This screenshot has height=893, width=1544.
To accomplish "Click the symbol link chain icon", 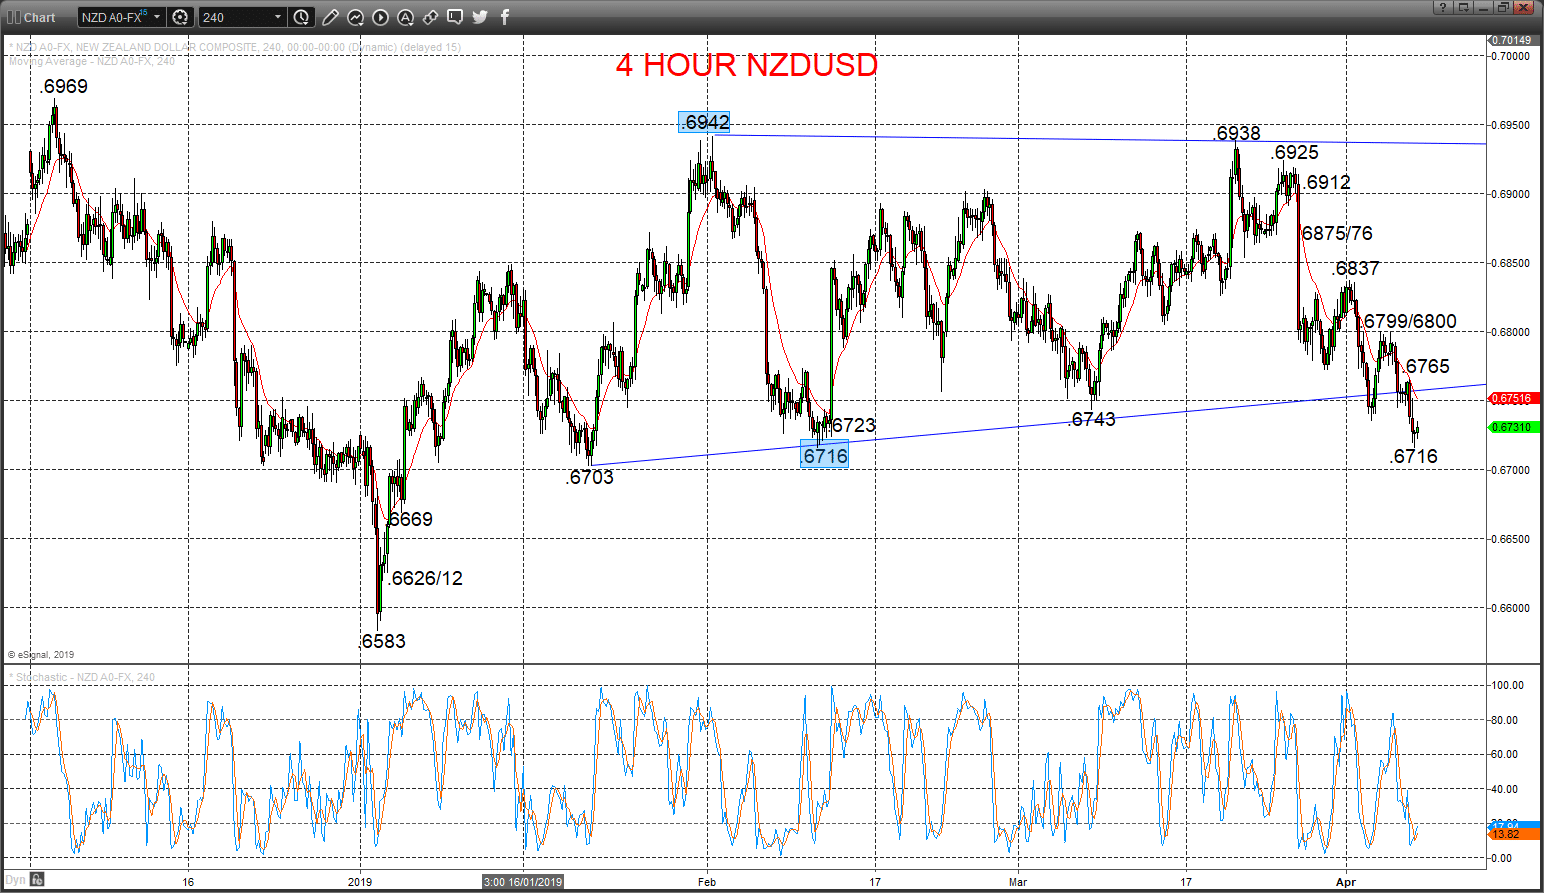I will point(430,17).
